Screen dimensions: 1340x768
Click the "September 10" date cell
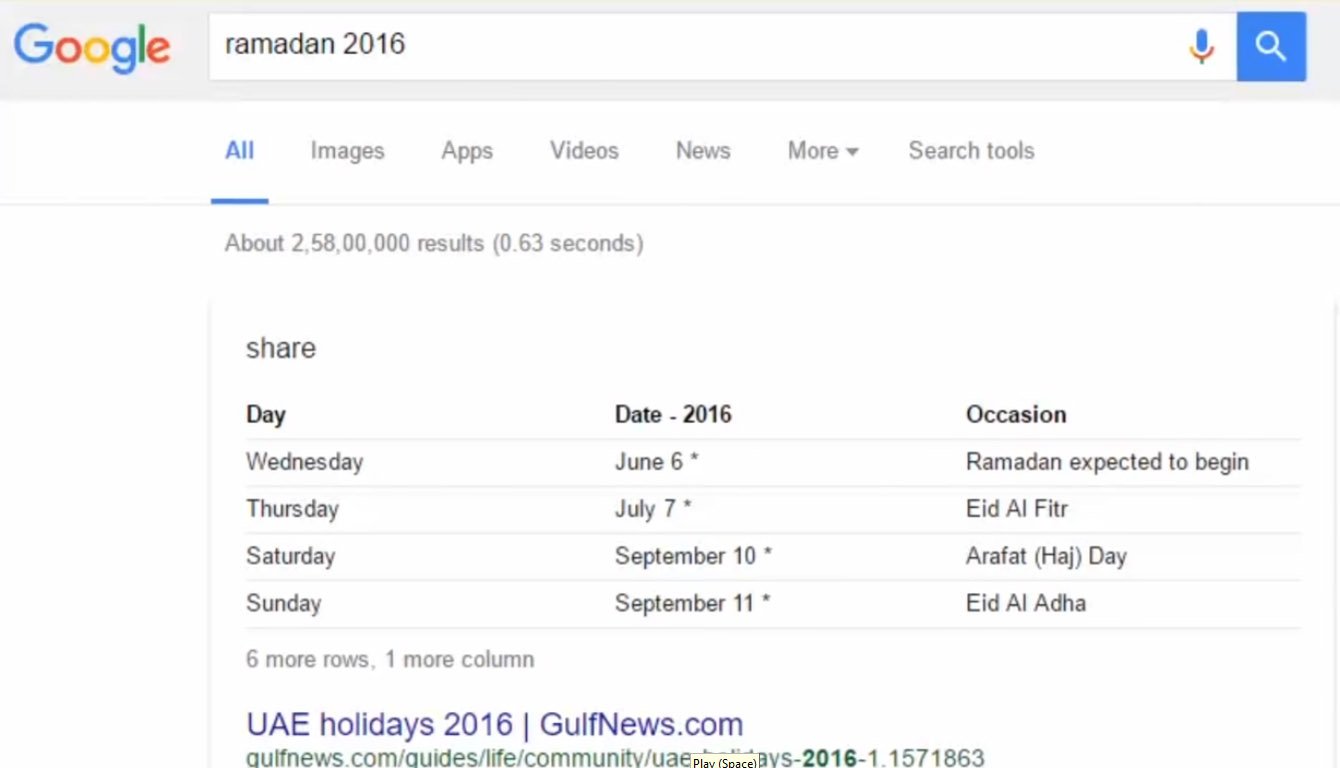[692, 556]
